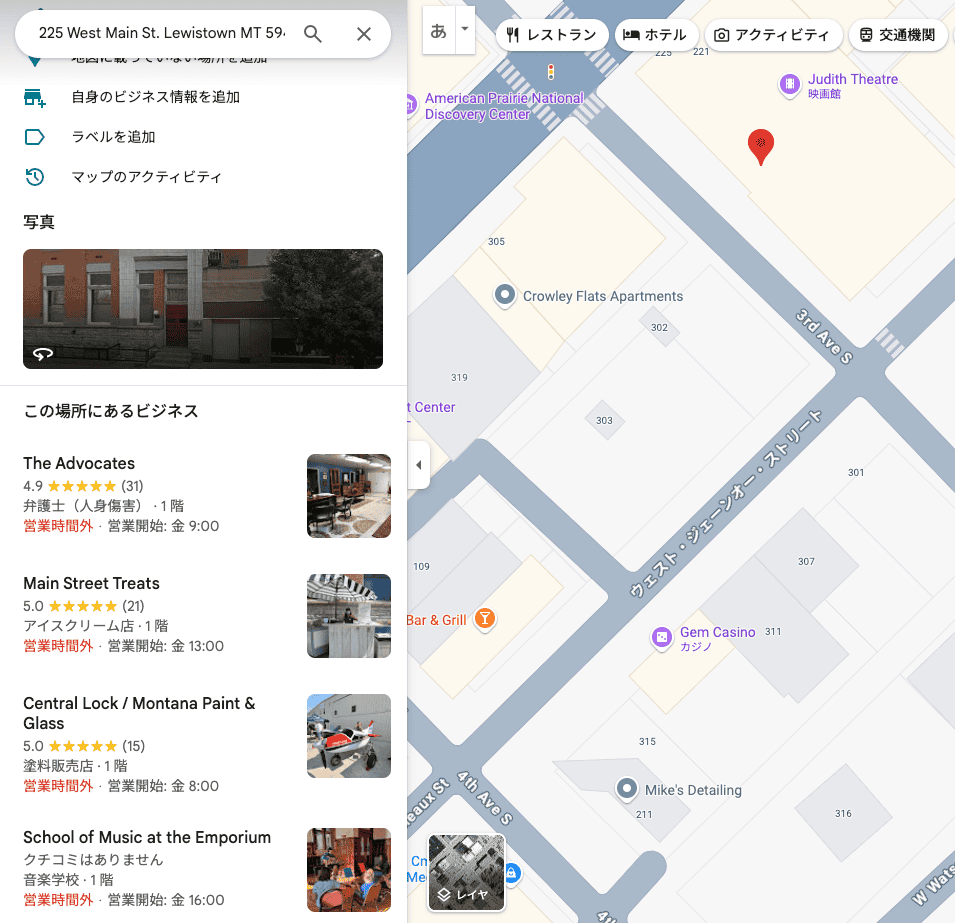955x923 pixels.
Task: View Central Lock airplane photo
Action: click(x=349, y=736)
